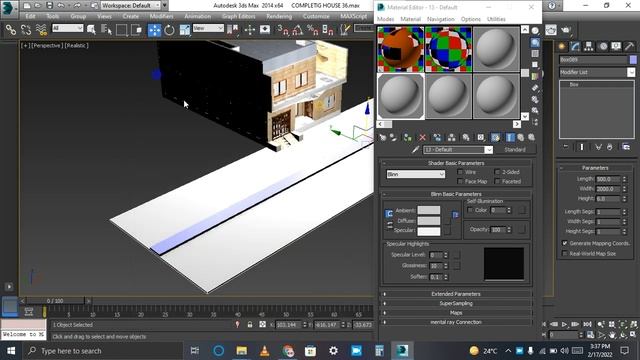Expand the Extended Parameters rollout

(x=456, y=294)
